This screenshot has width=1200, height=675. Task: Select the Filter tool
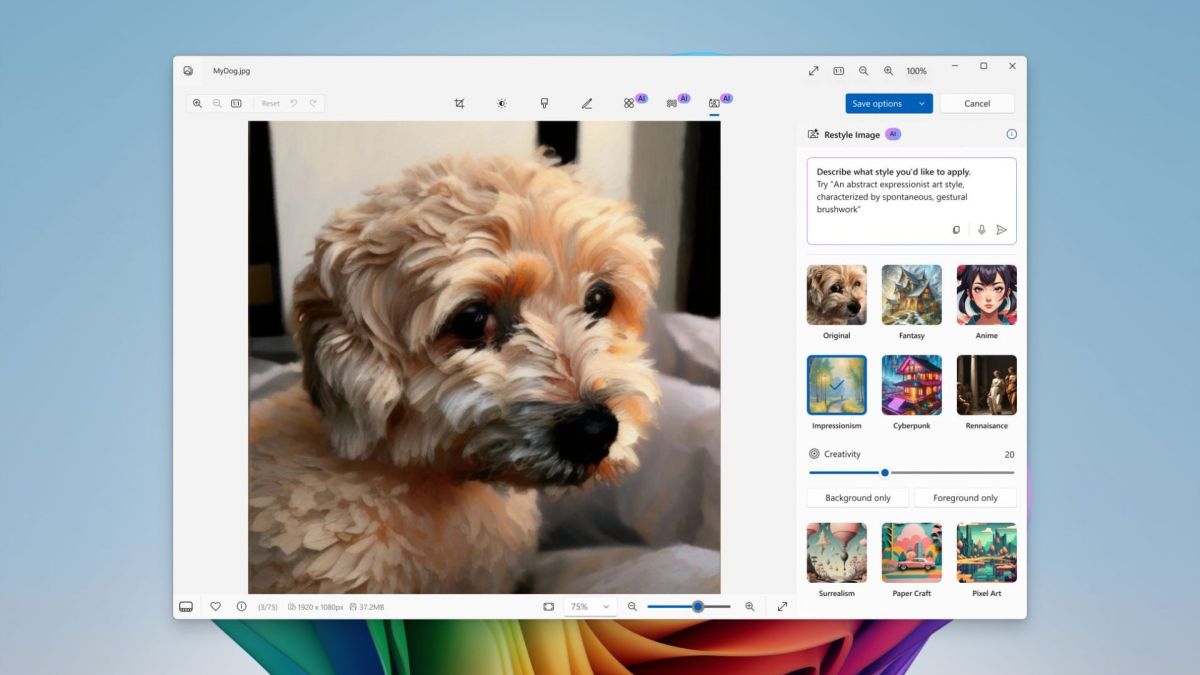click(x=544, y=103)
